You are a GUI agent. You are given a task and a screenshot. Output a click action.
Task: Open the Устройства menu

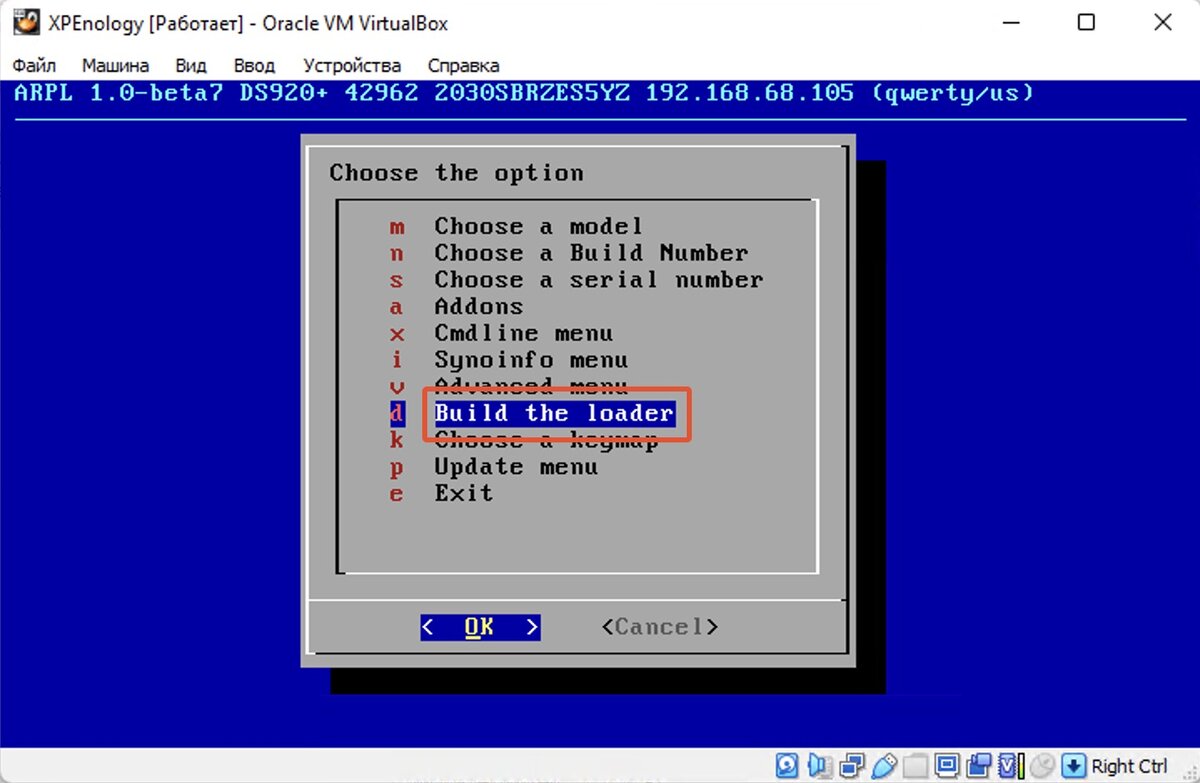tap(352, 66)
